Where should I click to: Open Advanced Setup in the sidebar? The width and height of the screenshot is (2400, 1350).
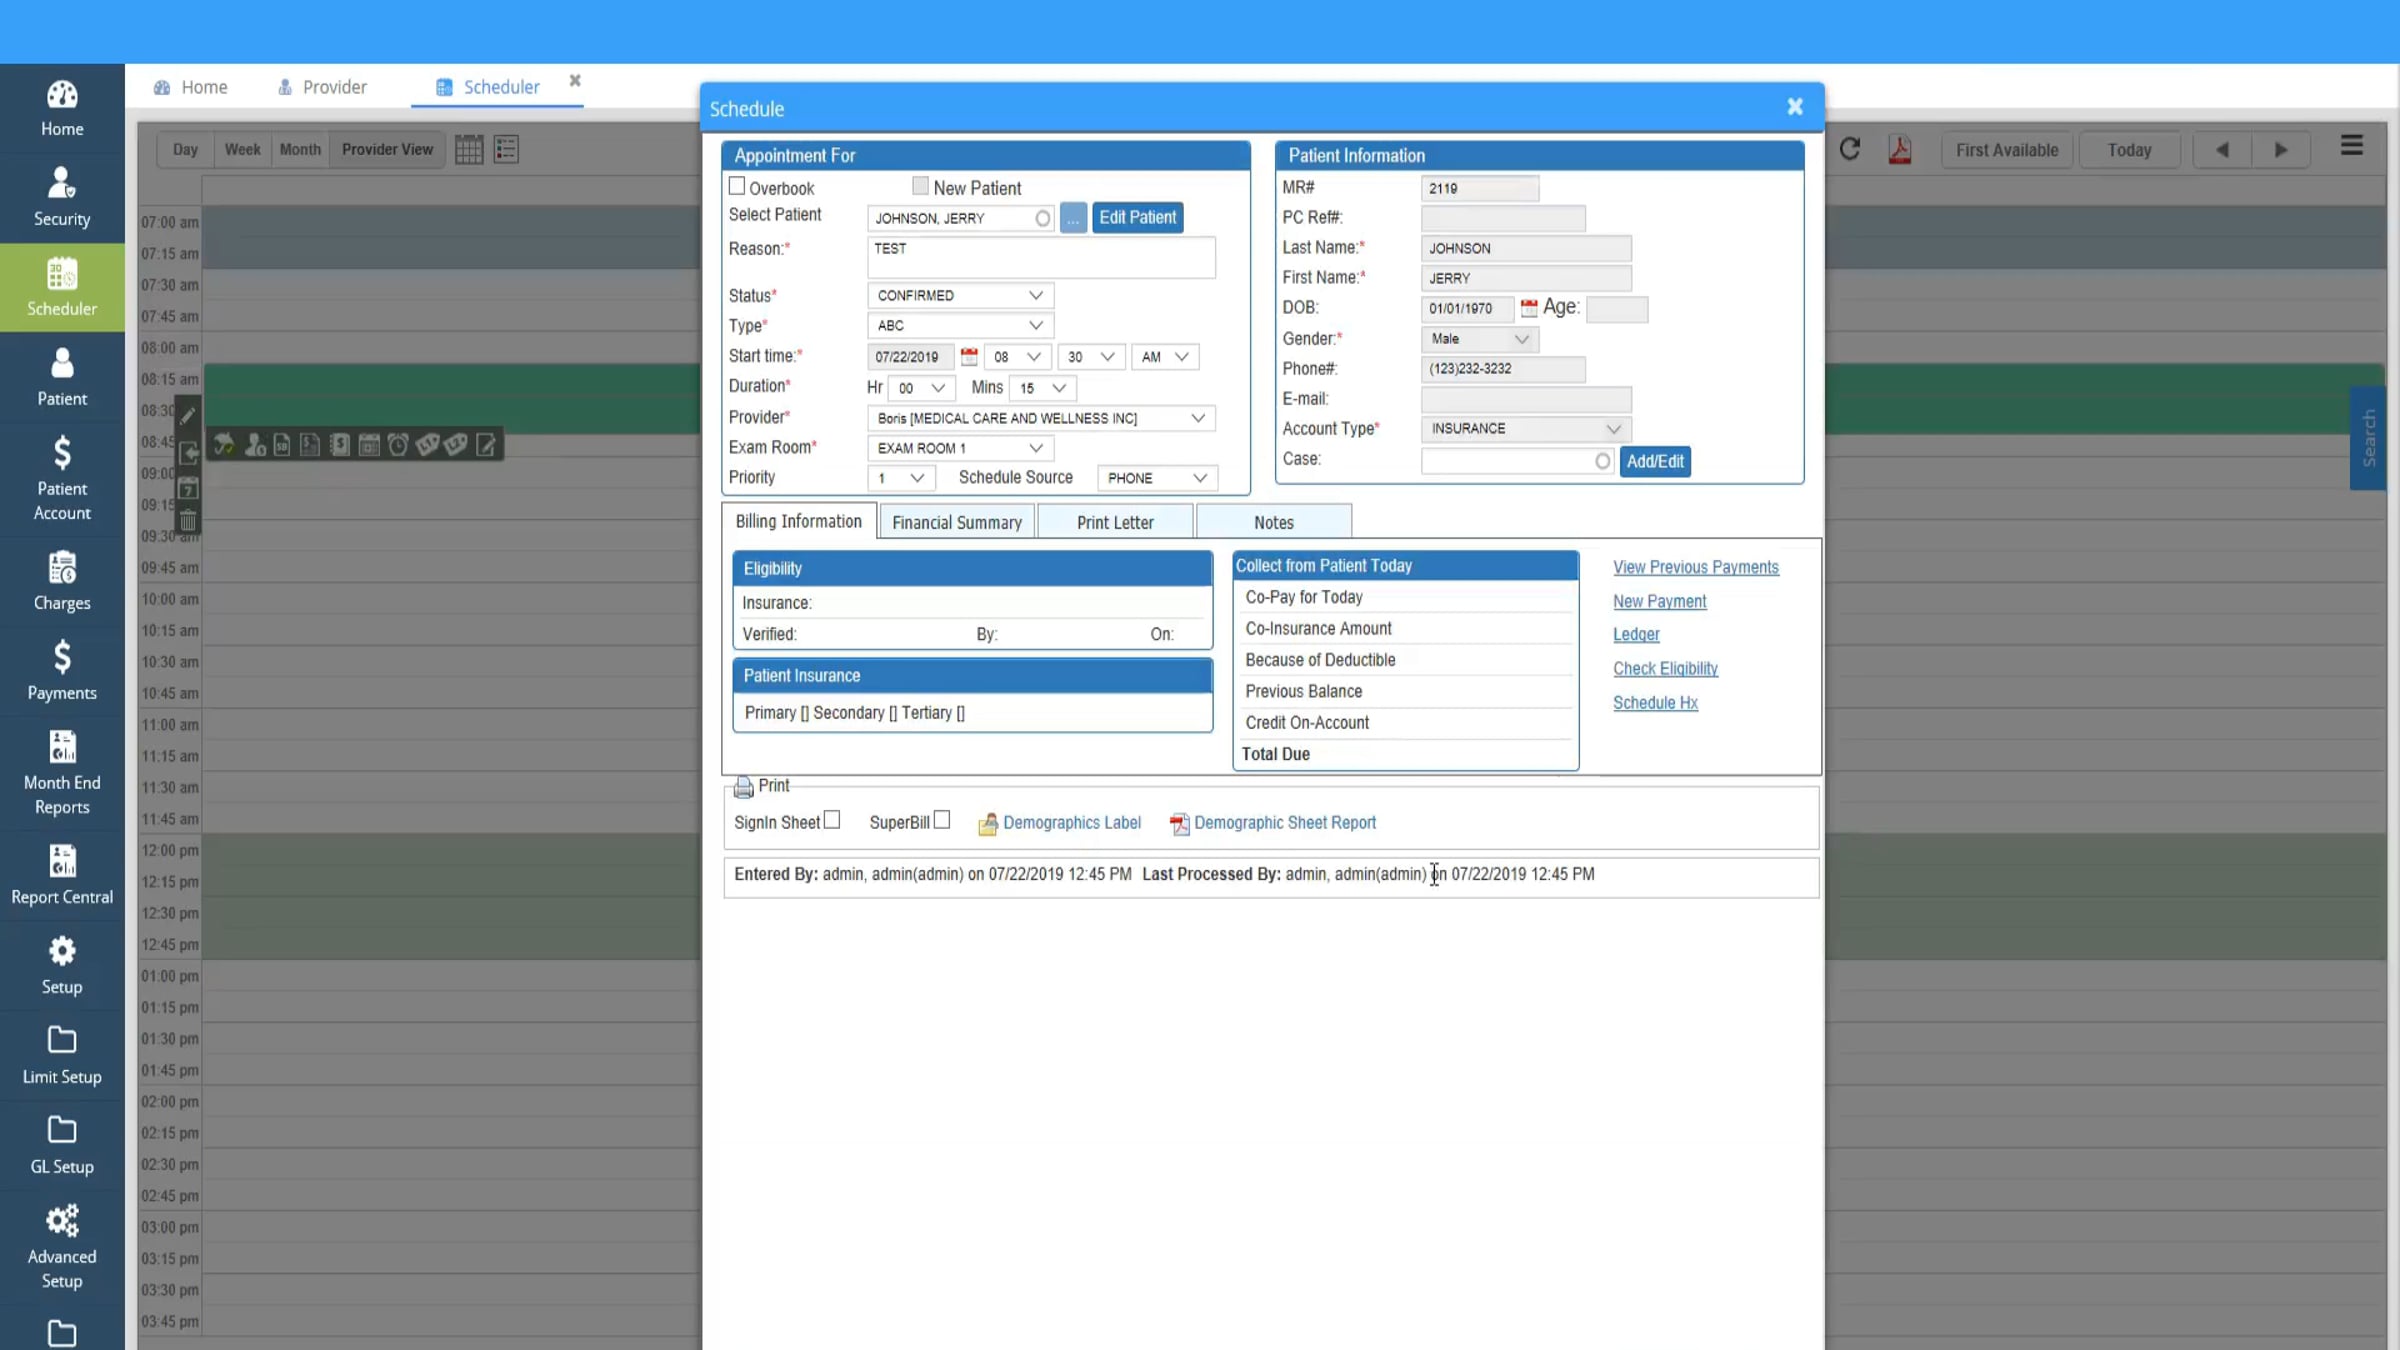click(62, 1247)
